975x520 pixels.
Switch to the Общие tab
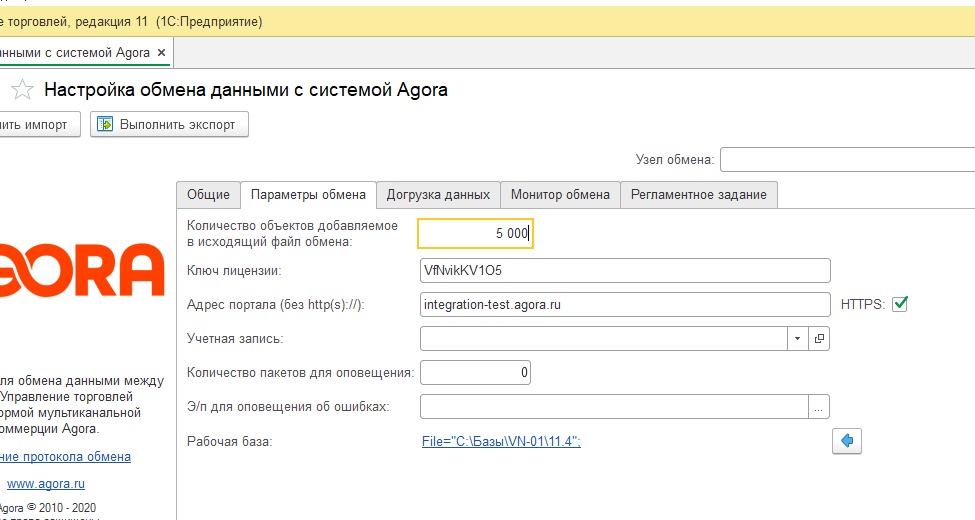click(x=208, y=194)
